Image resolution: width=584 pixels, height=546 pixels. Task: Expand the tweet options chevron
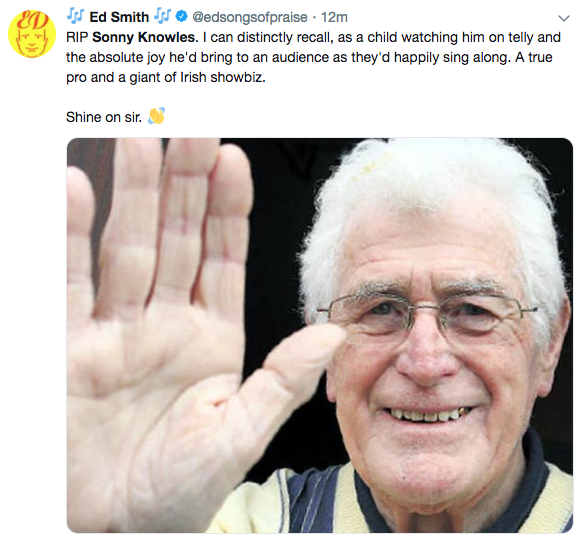564,18
